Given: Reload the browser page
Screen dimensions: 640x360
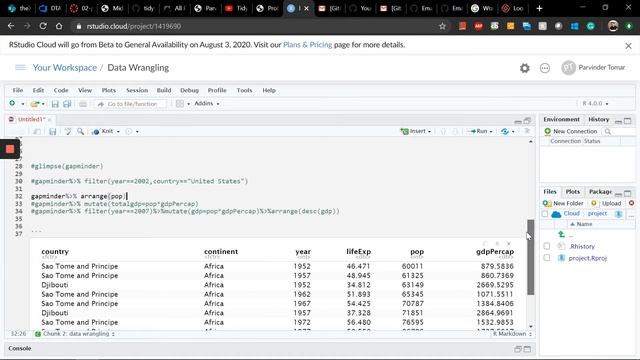Looking at the screenshot, I should (43, 26).
